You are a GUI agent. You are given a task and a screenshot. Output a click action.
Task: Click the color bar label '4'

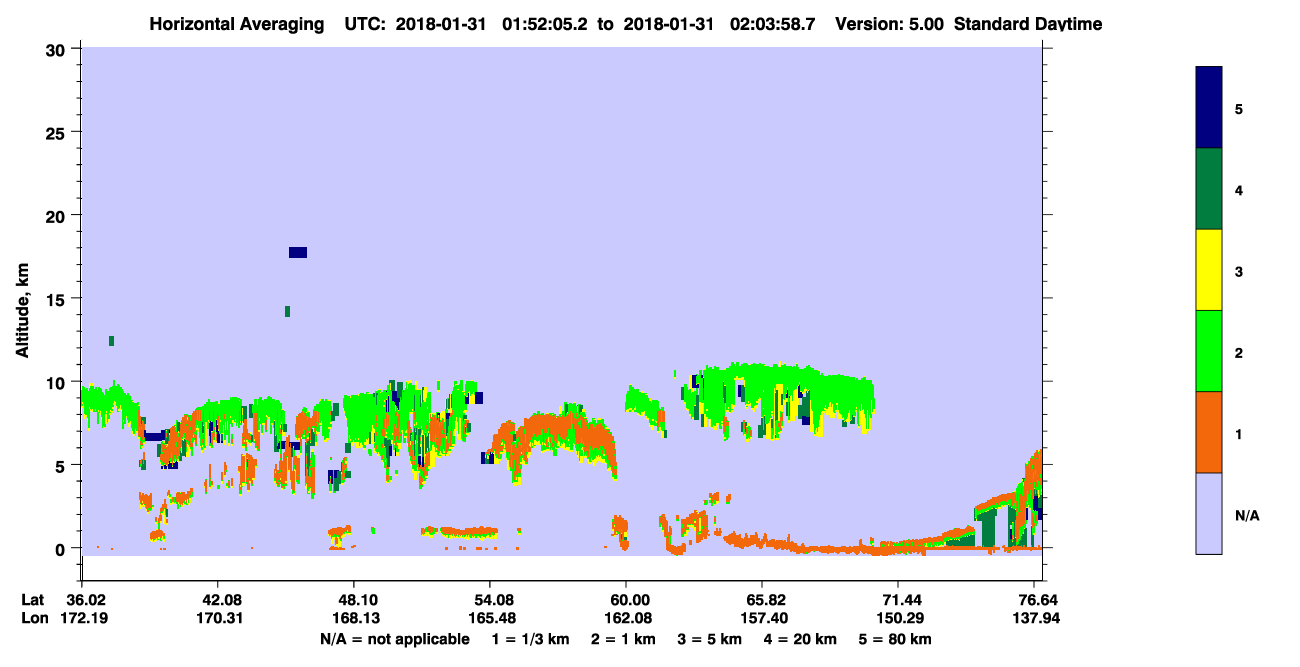click(x=1239, y=189)
